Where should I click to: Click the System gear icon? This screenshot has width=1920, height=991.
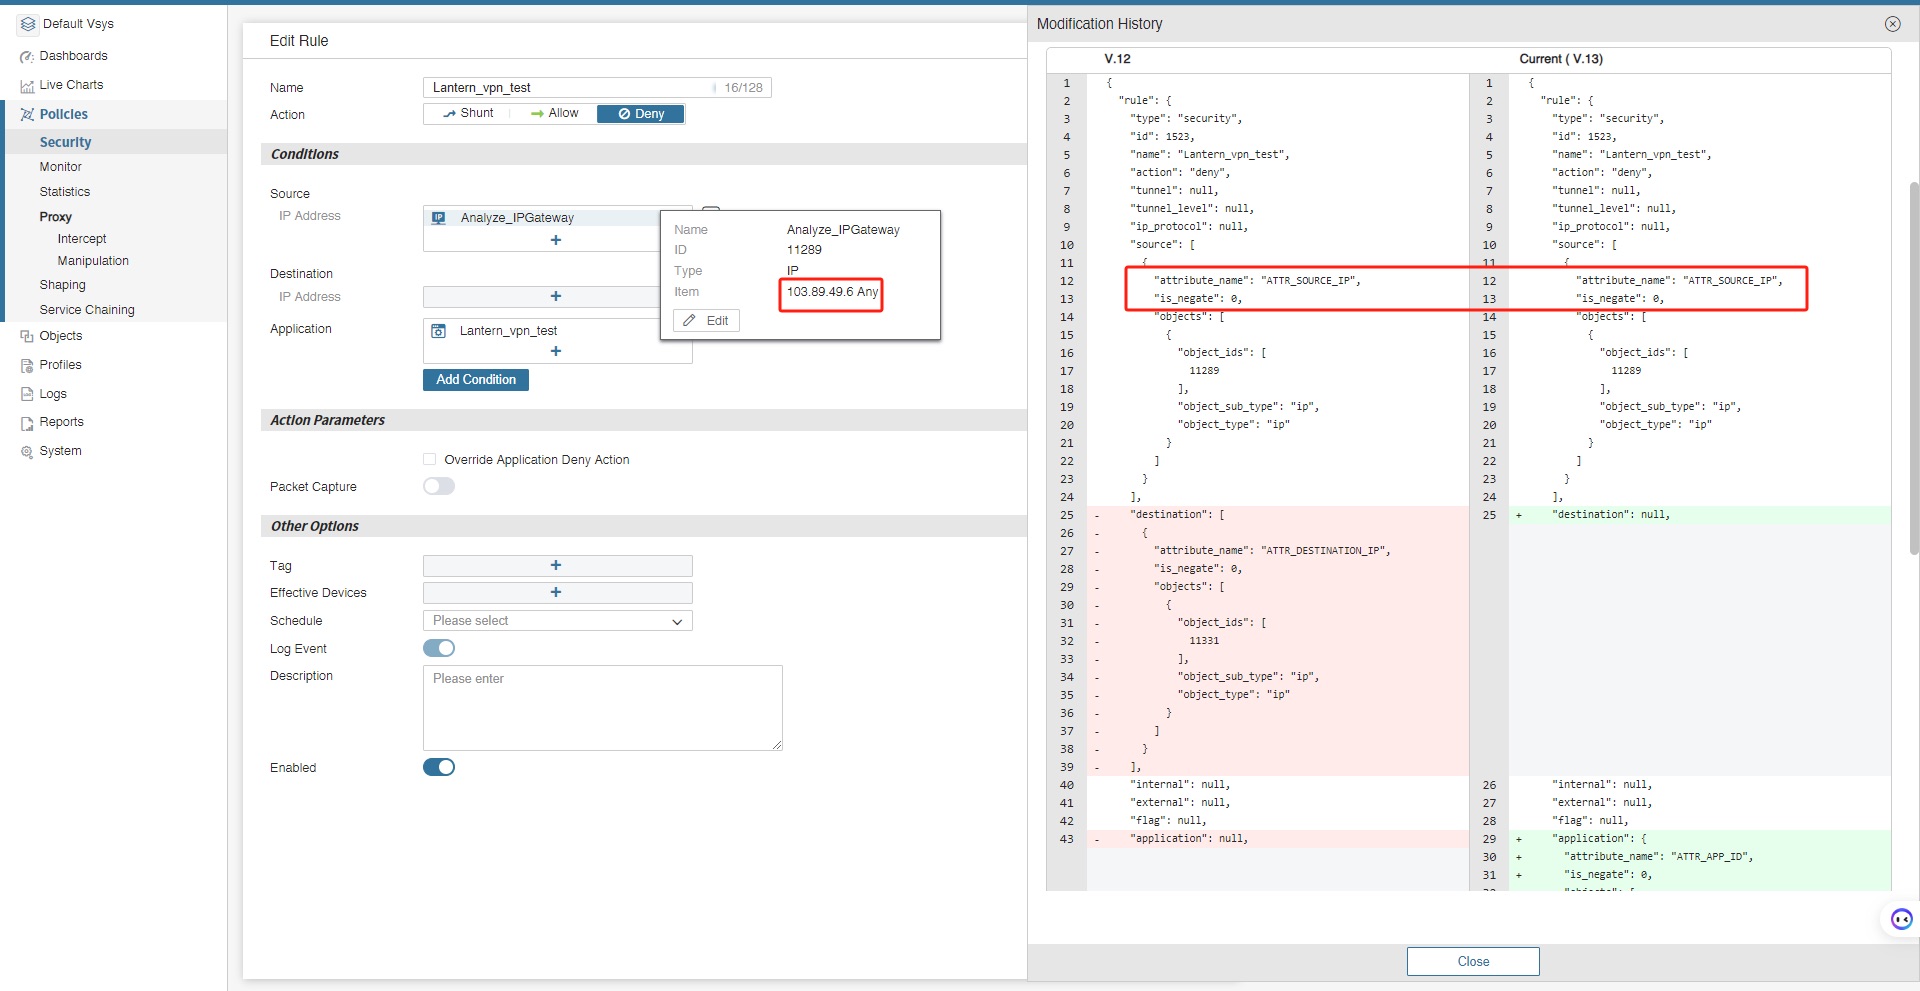coord(27,452)
